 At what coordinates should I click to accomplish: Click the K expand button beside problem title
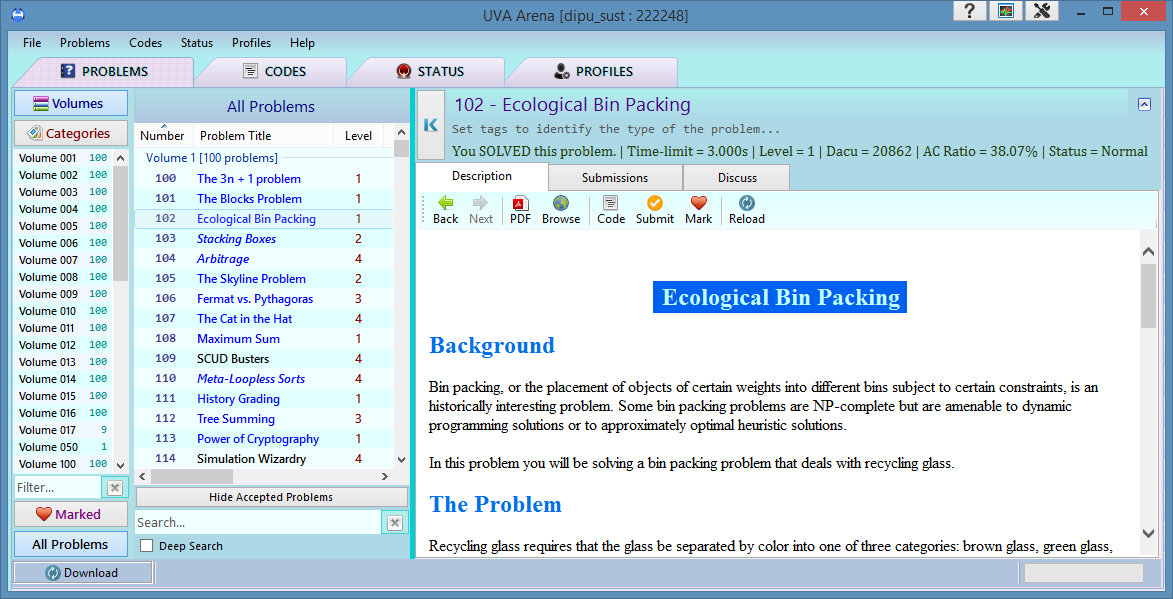pos(431,125)
